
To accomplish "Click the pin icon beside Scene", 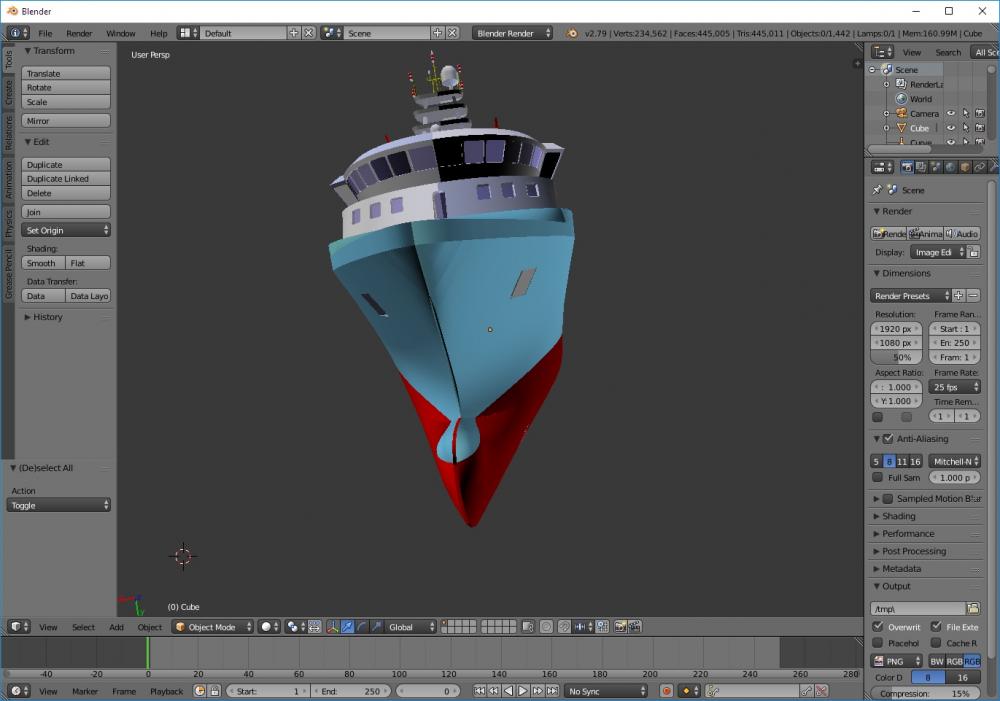I will coord(878,190).
